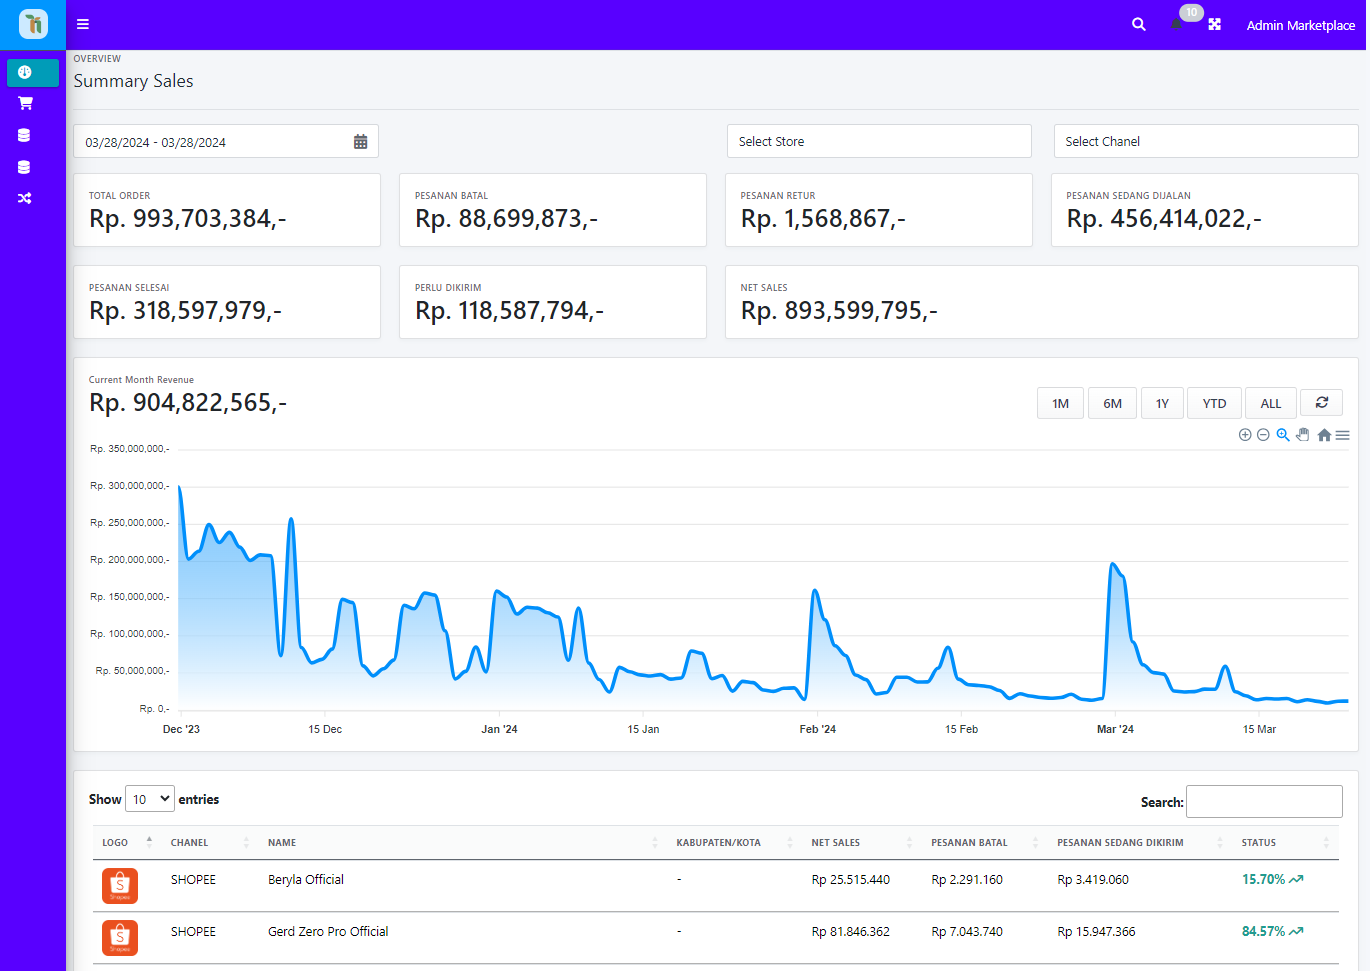The height and width of the screenshot is (971, 1370).
Task: Click Rp 15.947.366 sedang dikirim value
Action: pyautogui.click(x=1096, y=932)
